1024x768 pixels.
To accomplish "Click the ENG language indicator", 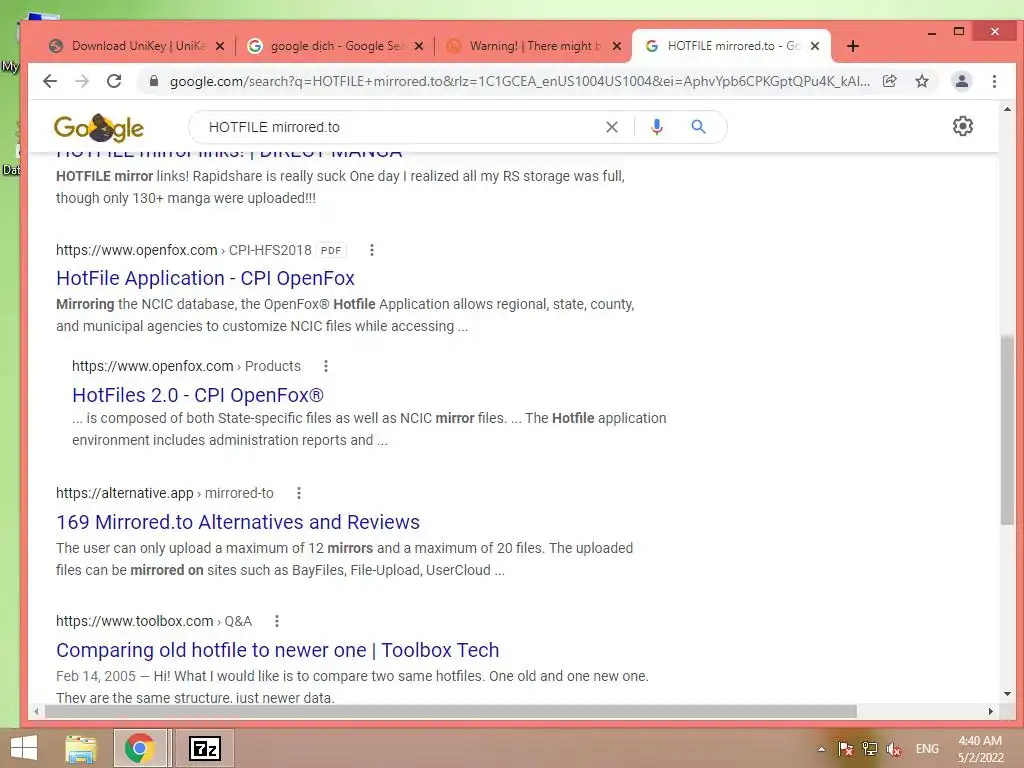I will click(x=927, y=749).
